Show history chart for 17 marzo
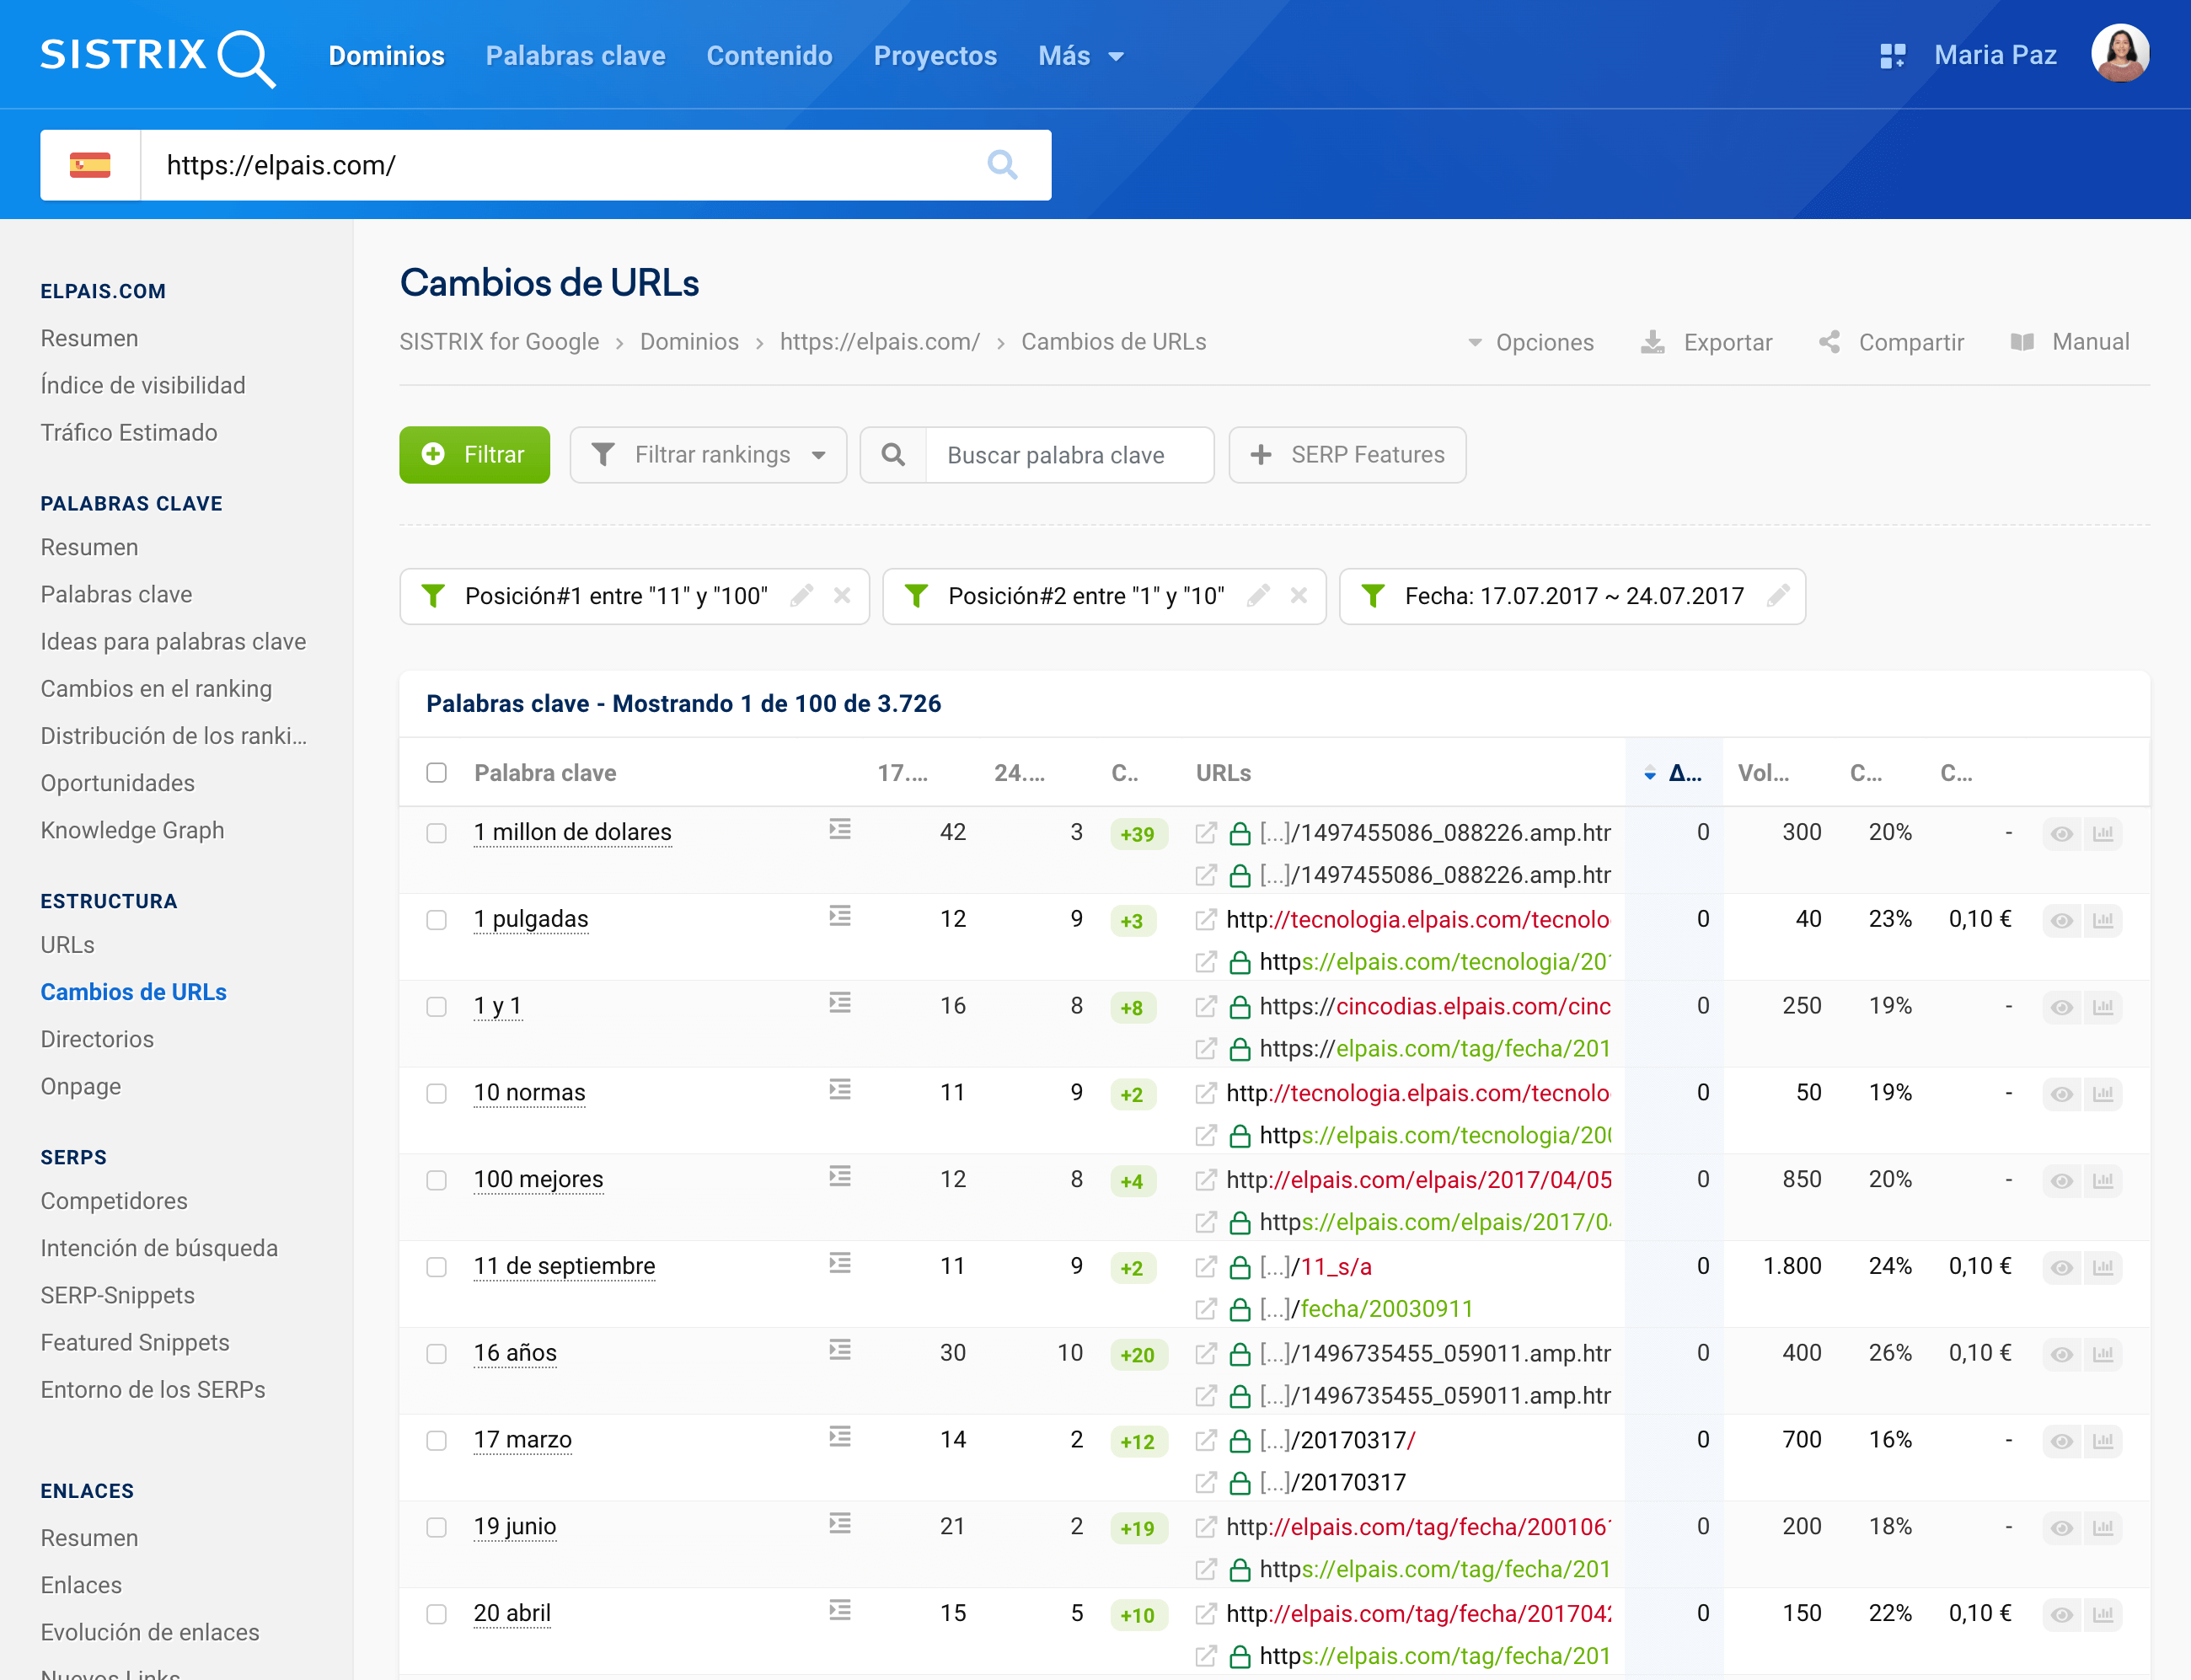 tap(2103, 1441)
